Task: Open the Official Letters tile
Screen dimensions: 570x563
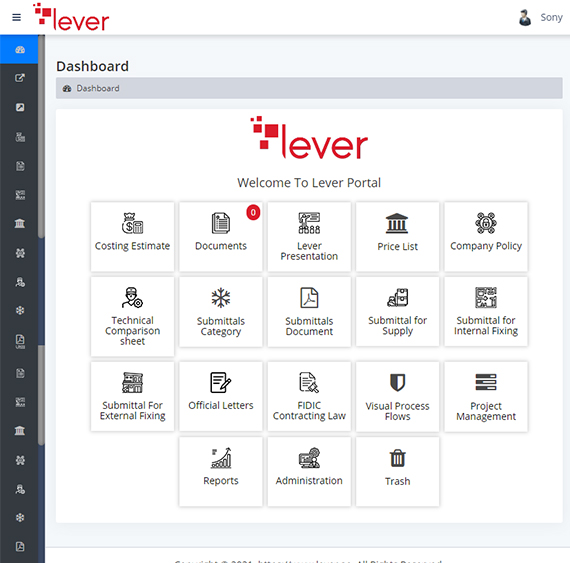Action: [221, 397]
